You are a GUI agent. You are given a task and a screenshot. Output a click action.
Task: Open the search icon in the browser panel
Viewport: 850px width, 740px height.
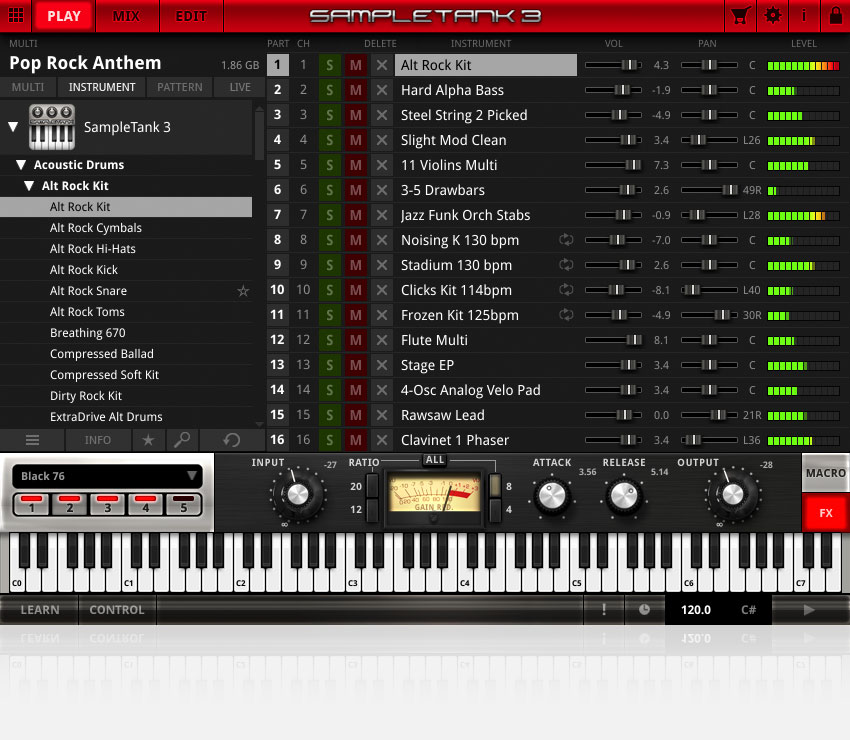click(184, 440)
